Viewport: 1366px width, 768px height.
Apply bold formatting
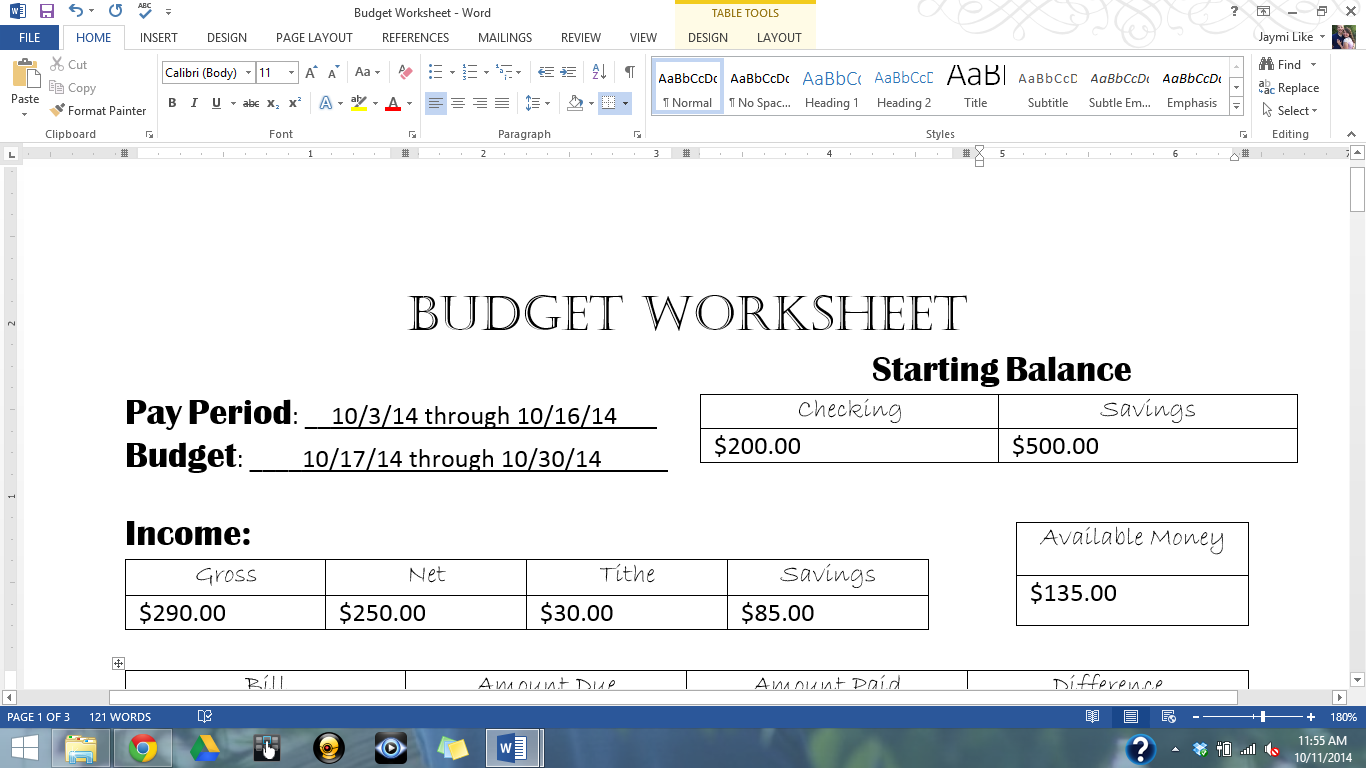point(172,103)
